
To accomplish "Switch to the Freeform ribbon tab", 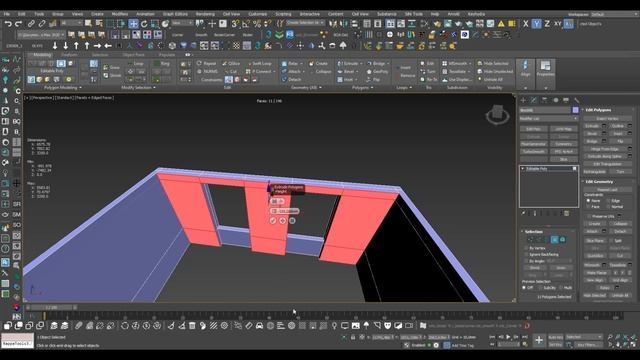I will 69,55.
